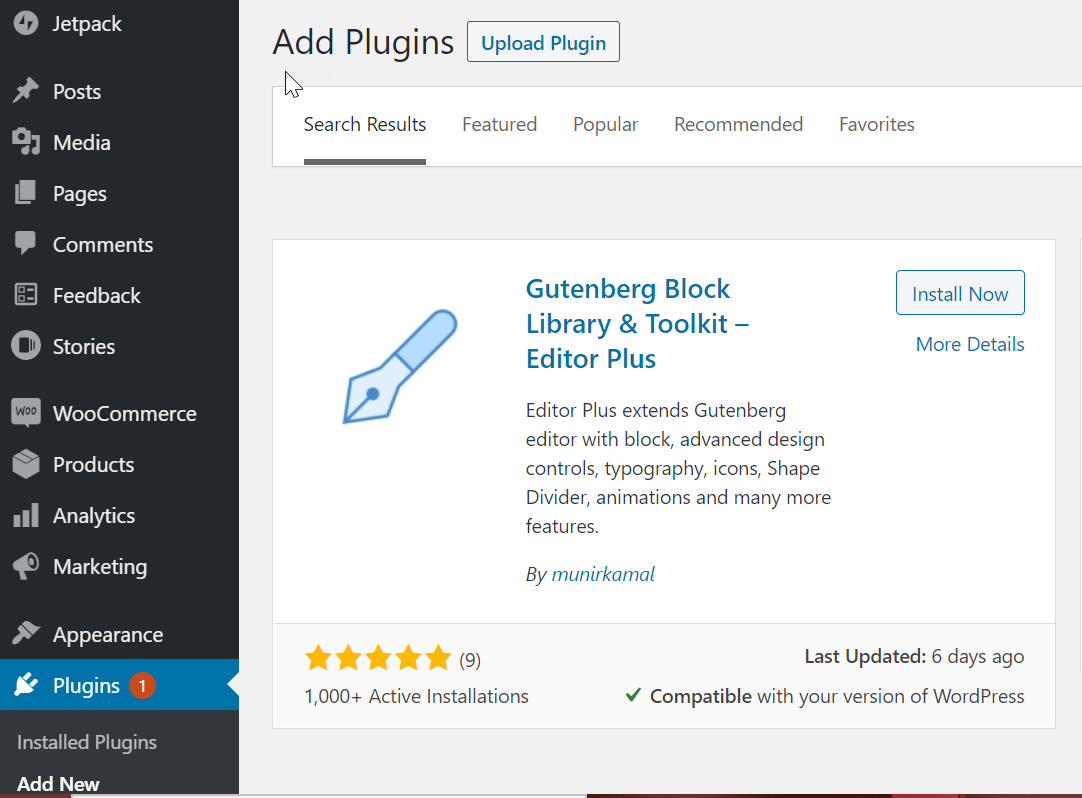This screenshot has height=798, width=1082.
Task: Open the Marketing section
Action: (x=98, y=566)
